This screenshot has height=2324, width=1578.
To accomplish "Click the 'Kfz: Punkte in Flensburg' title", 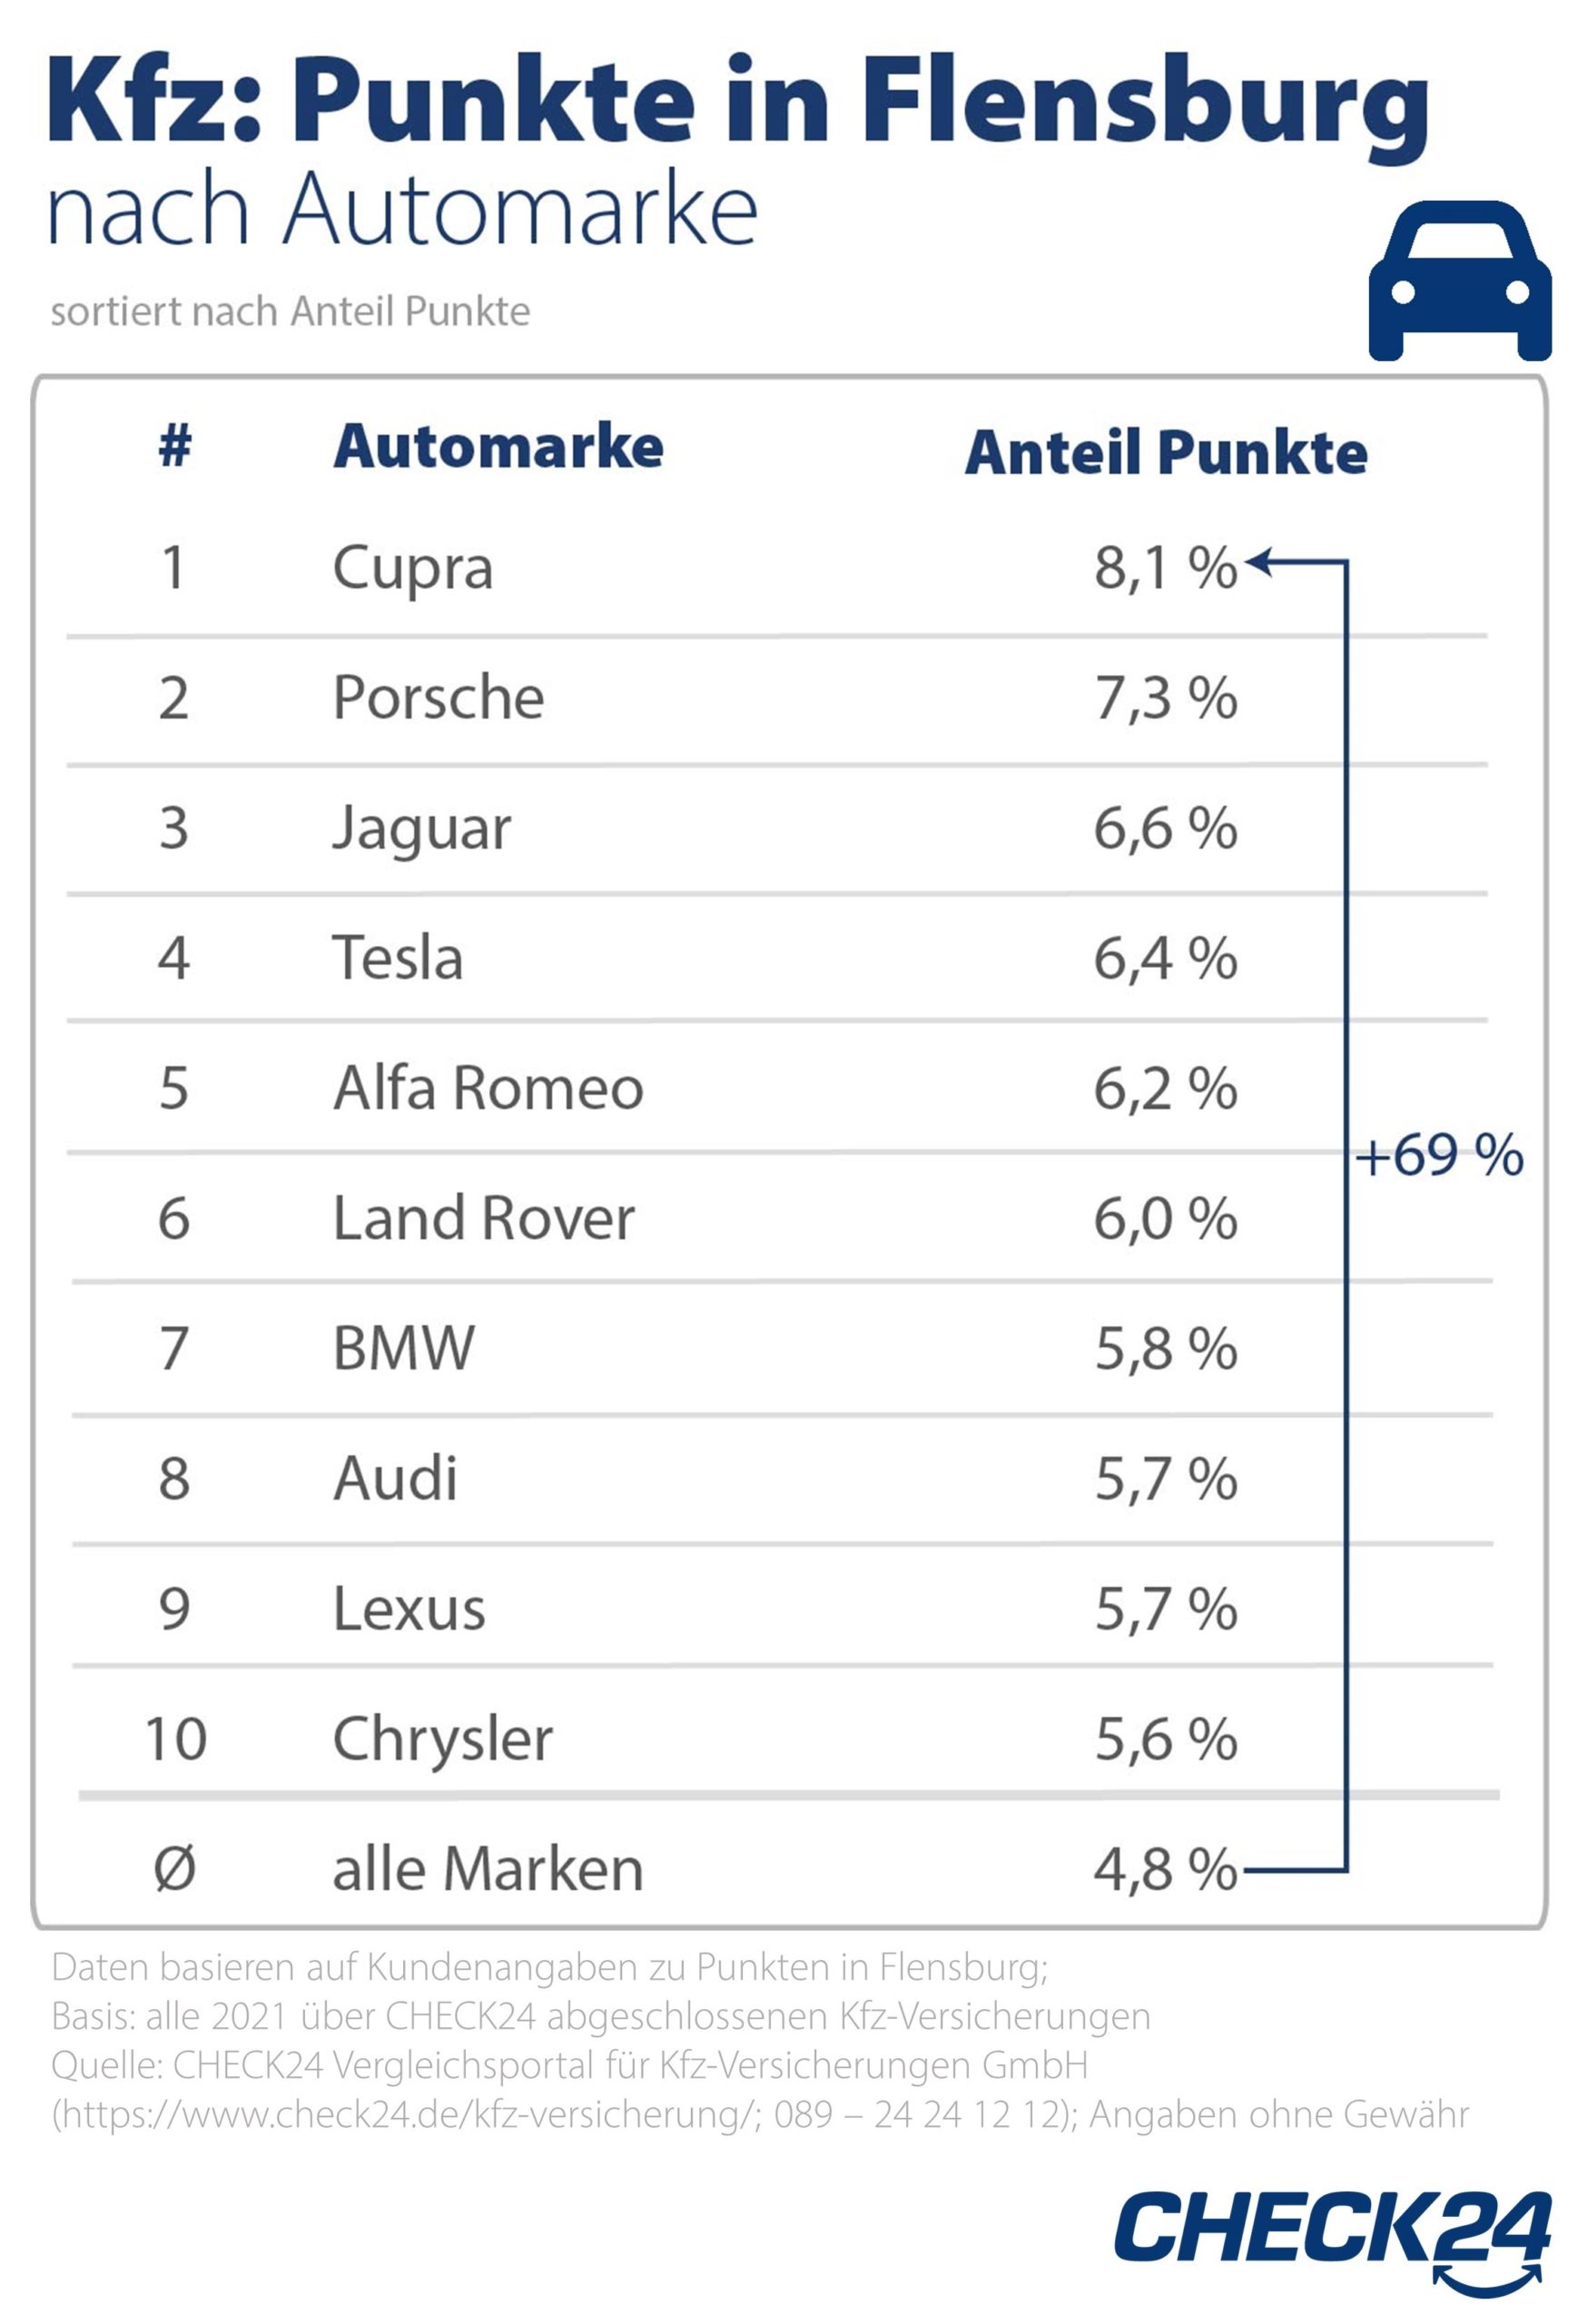I will coord(738,103).
